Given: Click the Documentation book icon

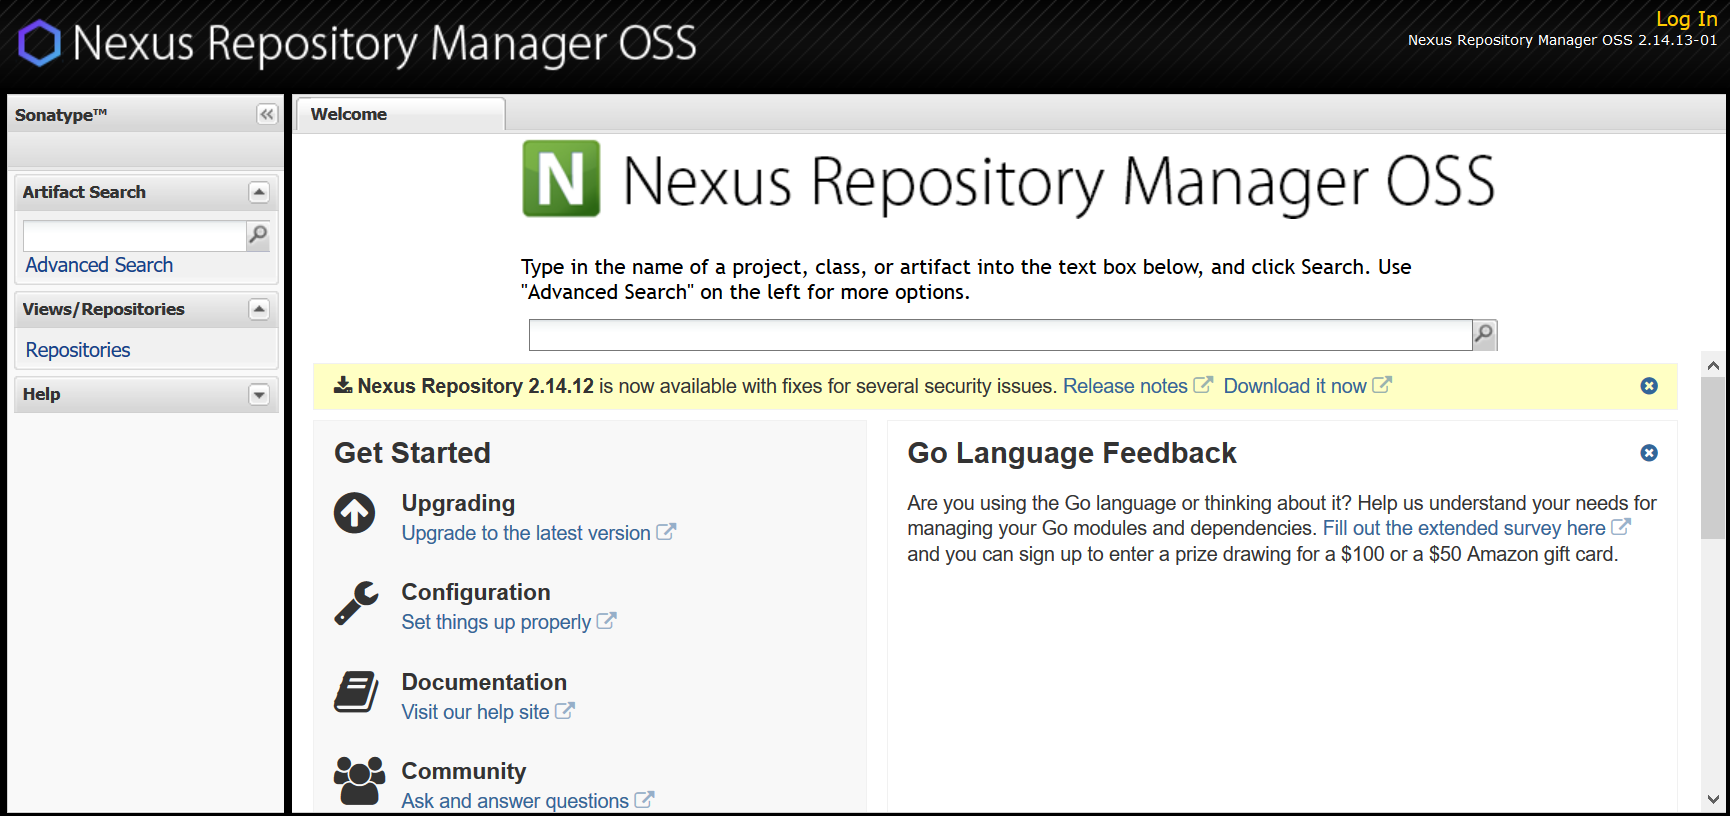Looking at the screenshot, I should coord(356,692).
